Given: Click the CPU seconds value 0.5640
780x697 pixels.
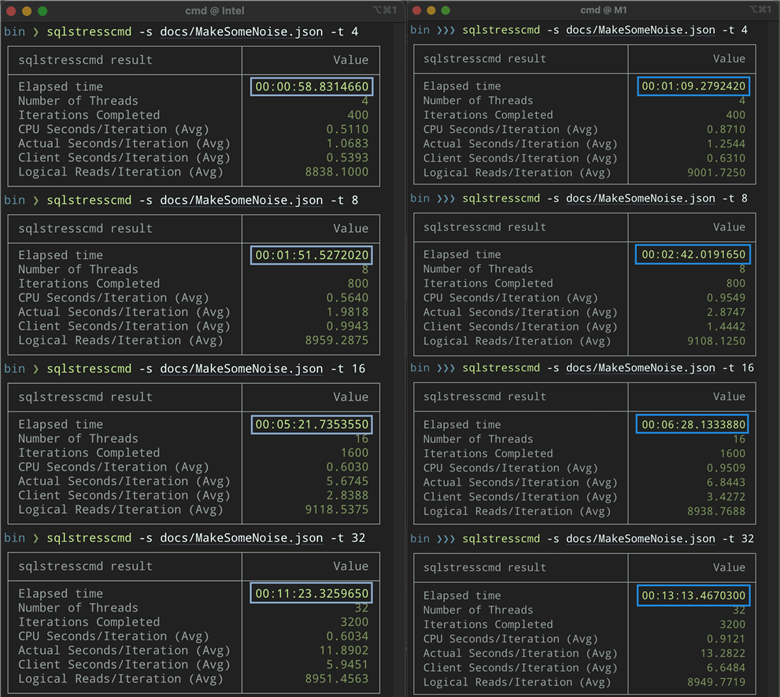Looking at the screenshot, I should (347, 298).
